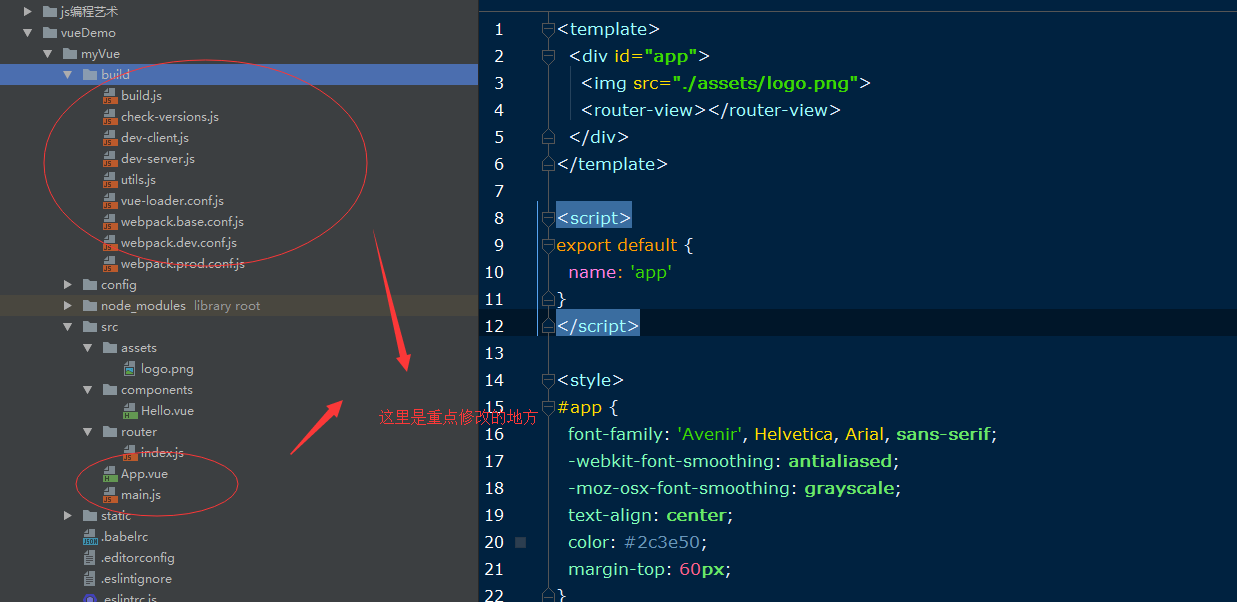Image resolution: width=1237 pixels, height=602 pixels.
Task: Collapse the build folder arrow
Action: (68, 75)
